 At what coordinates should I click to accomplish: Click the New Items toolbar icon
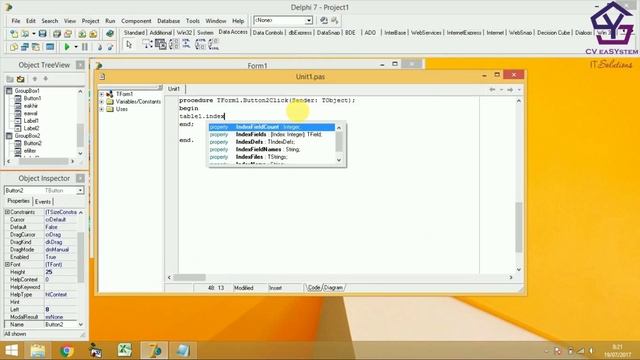(14, 34)
